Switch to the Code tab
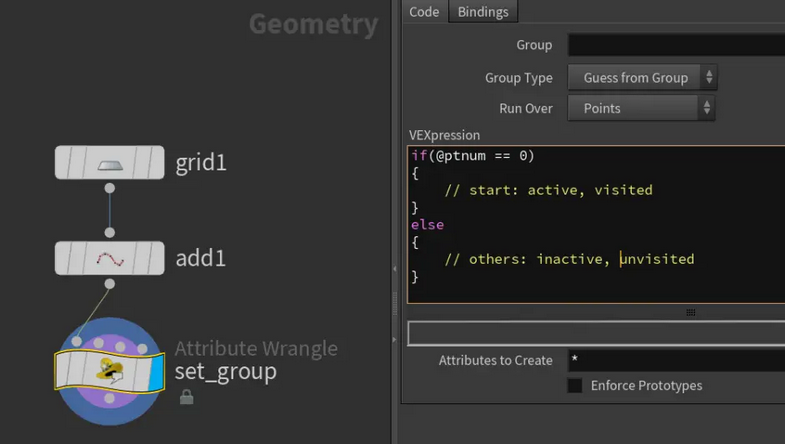Screen dimensions: 785x444 coord(424,12)
